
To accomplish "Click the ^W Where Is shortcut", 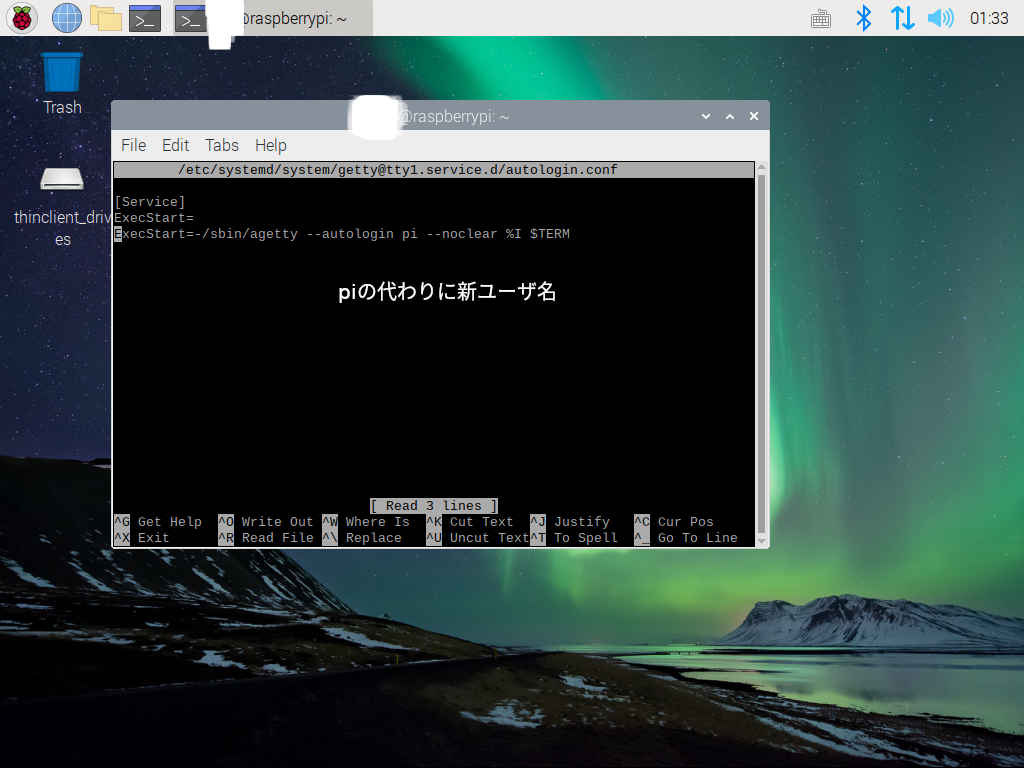I will 366,522.
